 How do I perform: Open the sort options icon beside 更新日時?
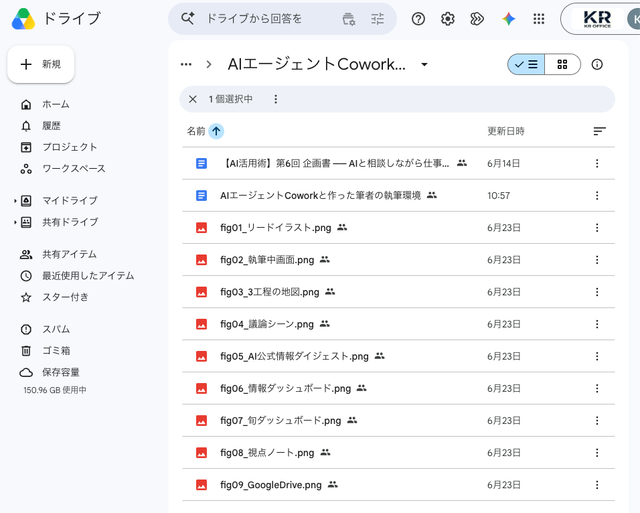(599, 131)
